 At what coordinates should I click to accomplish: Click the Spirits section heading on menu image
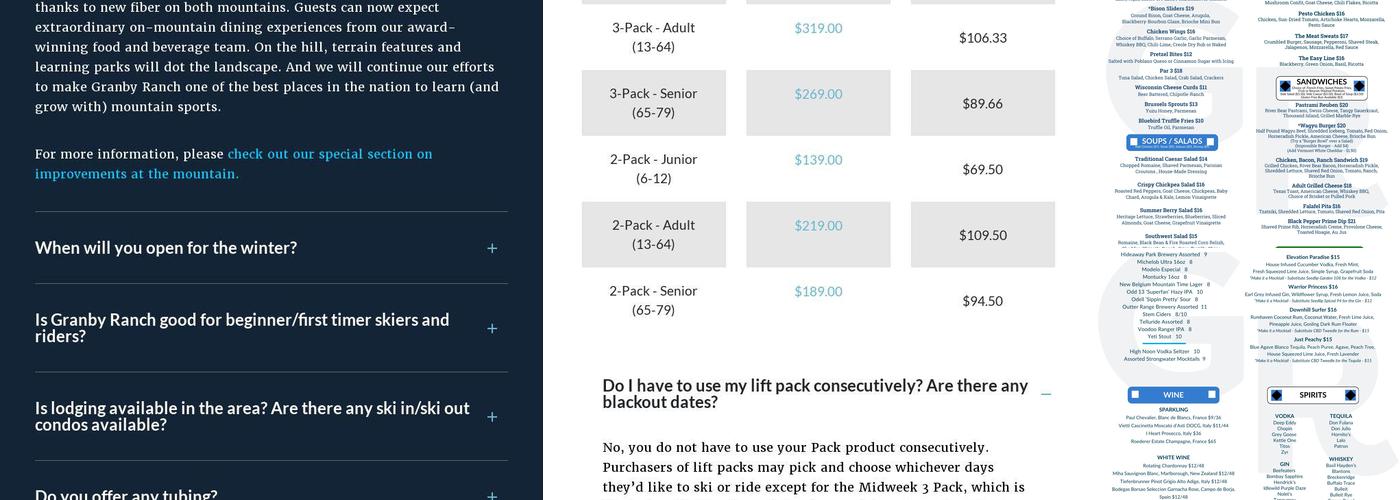coord(1312,395)
